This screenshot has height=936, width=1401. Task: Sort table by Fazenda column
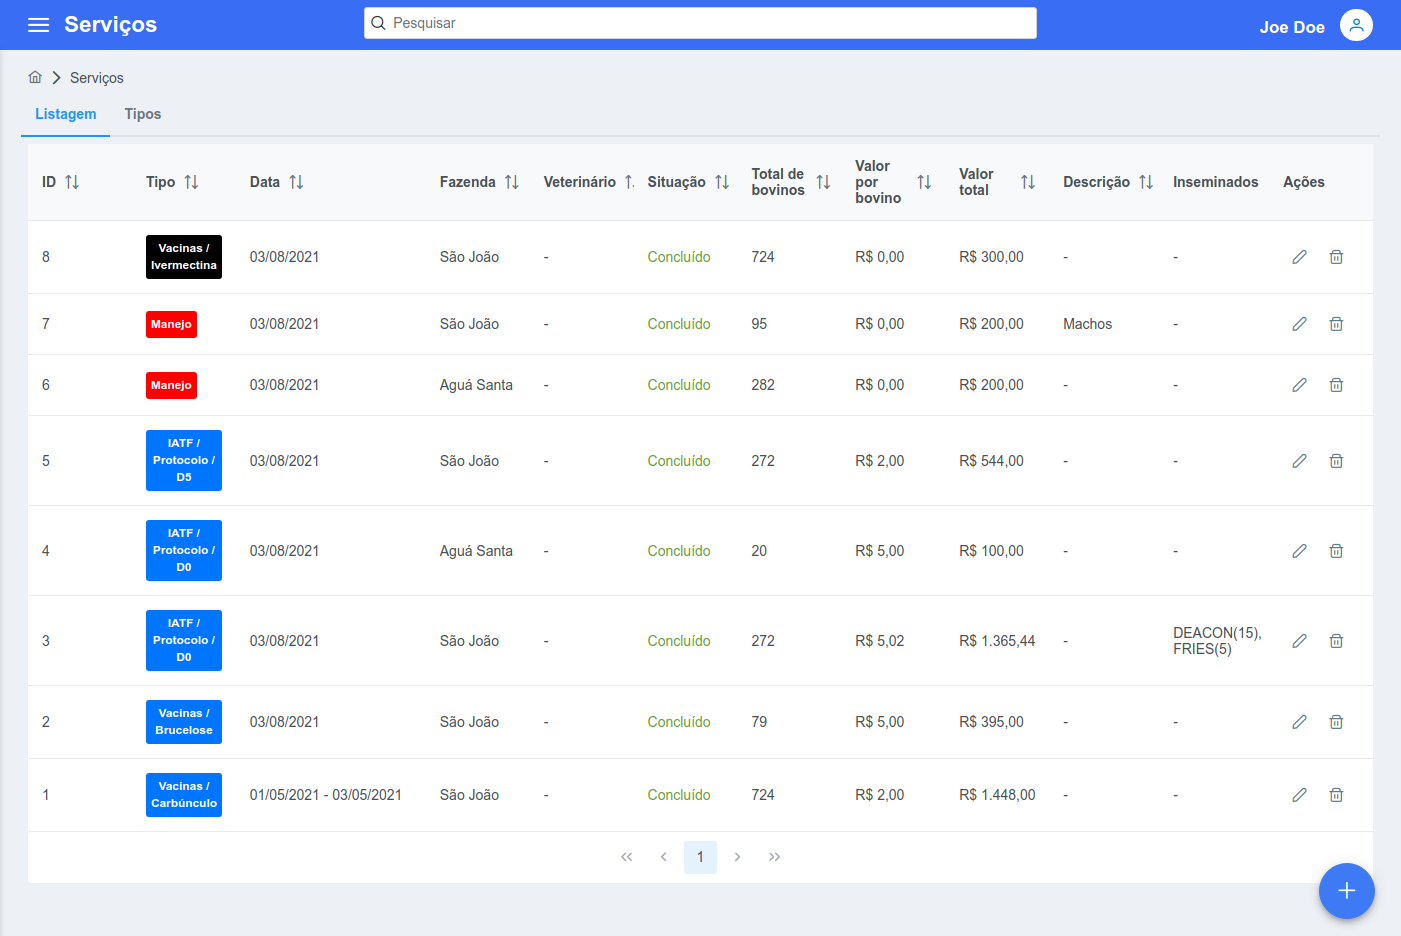pyautogui.click(x=512, y=182)
